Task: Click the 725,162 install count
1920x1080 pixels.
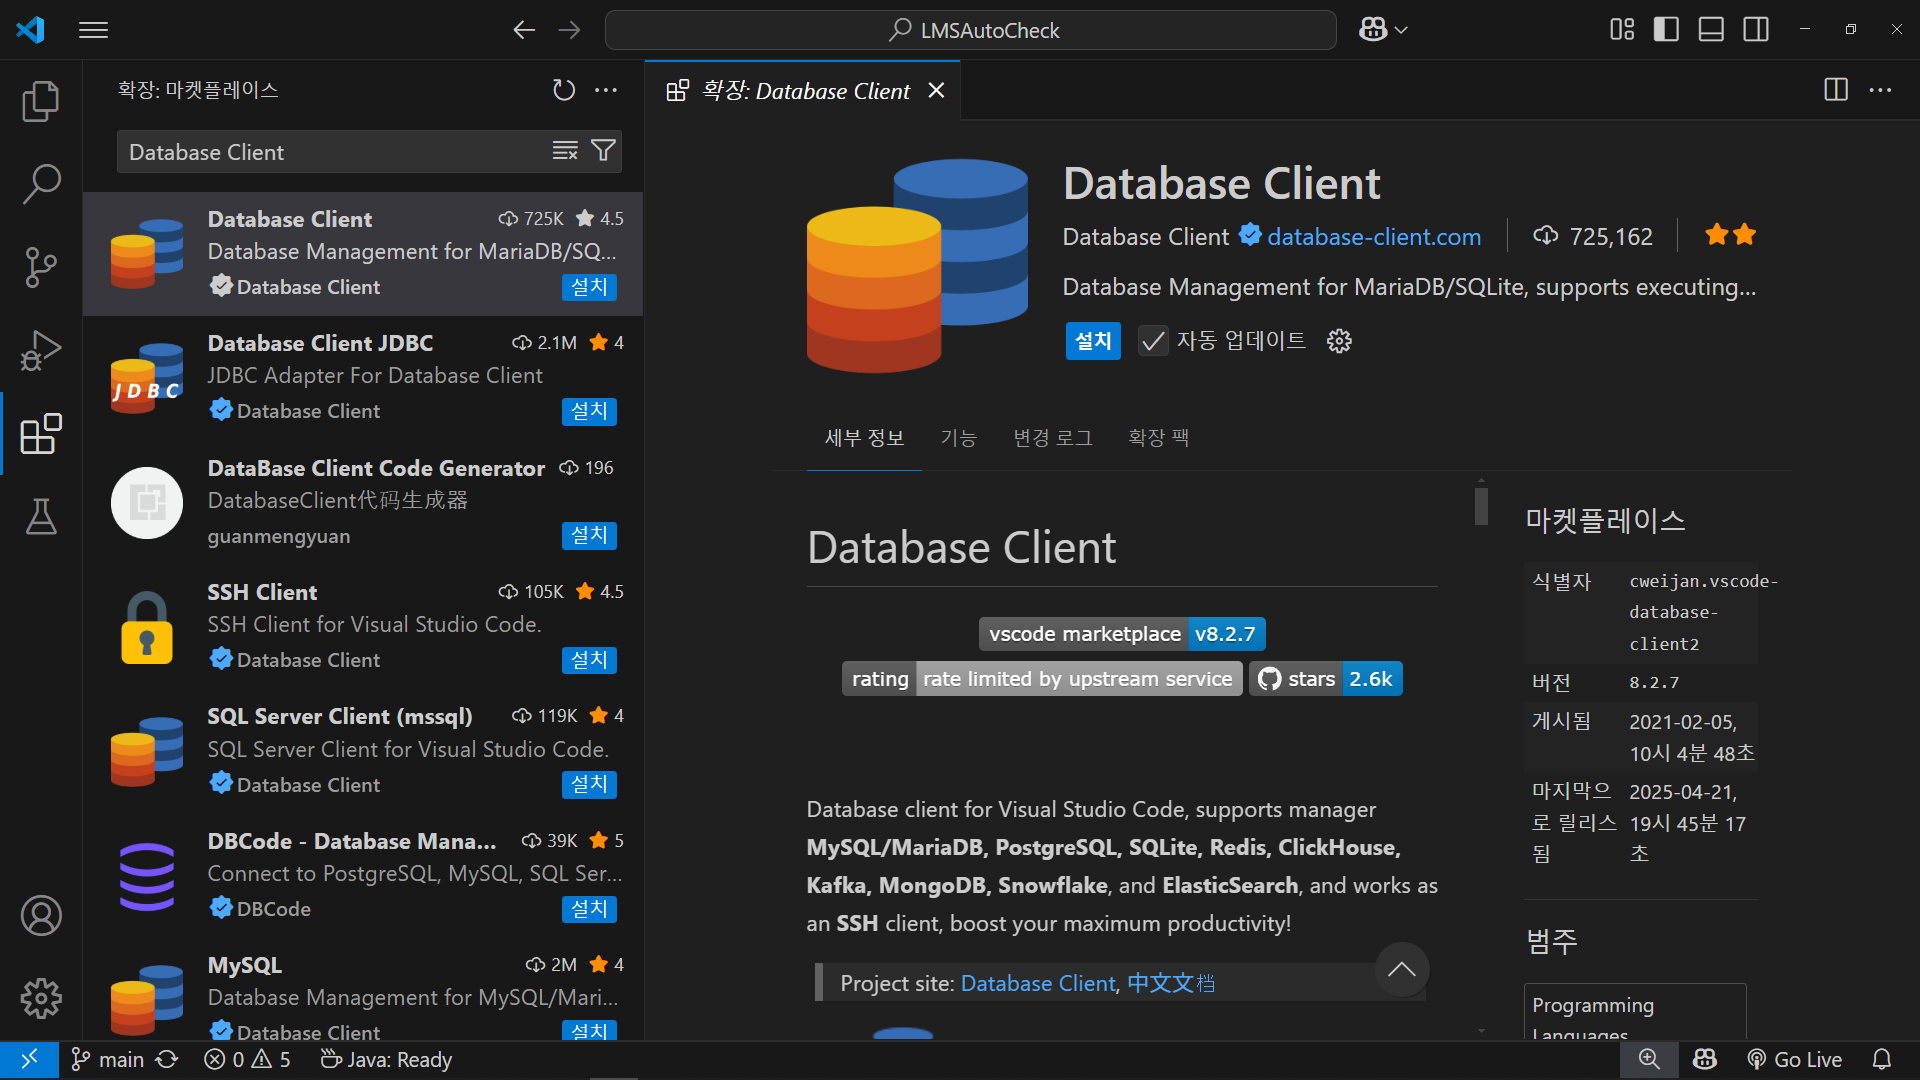Action: point(1593,237)
